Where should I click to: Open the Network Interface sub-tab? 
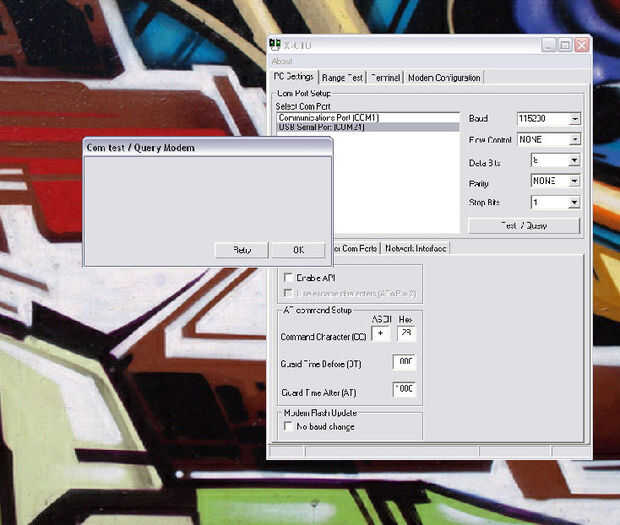click(x=415, y=249)
